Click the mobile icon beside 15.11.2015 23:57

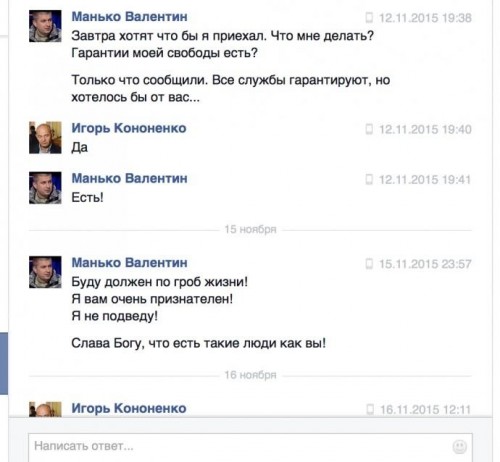pos(369,264)
